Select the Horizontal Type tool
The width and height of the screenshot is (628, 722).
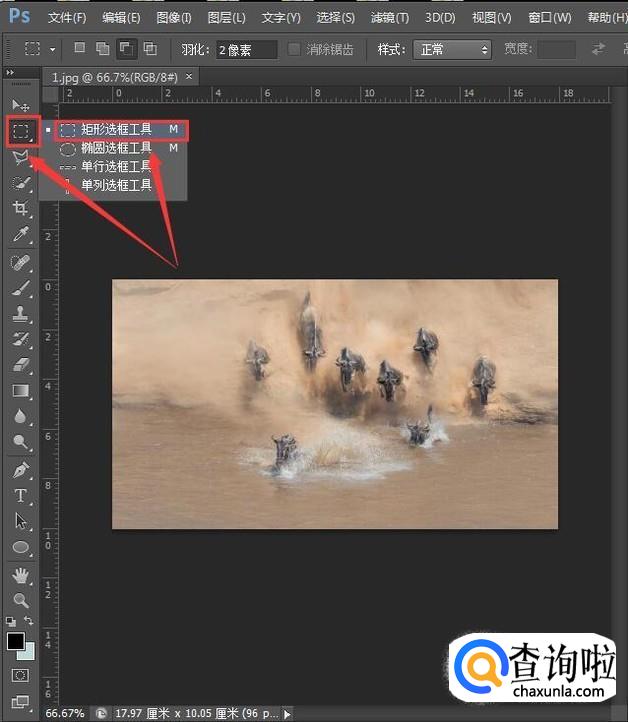(21, 496)
